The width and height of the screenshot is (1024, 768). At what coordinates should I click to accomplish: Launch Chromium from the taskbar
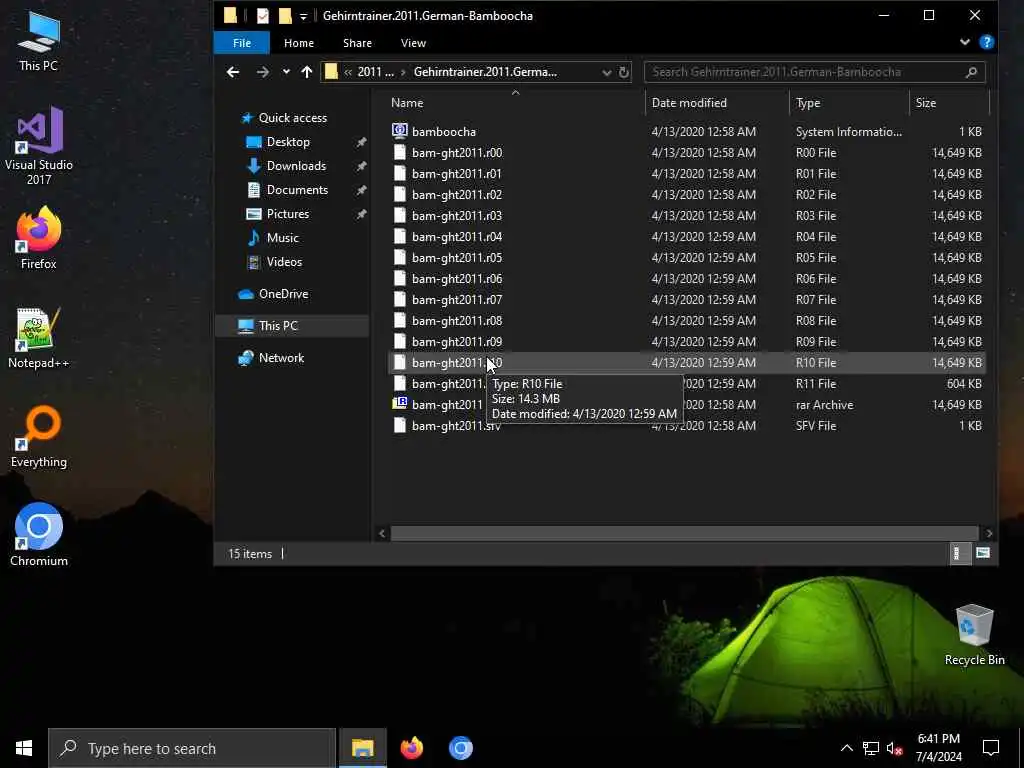pyautogui.click(x=460, y=748)
